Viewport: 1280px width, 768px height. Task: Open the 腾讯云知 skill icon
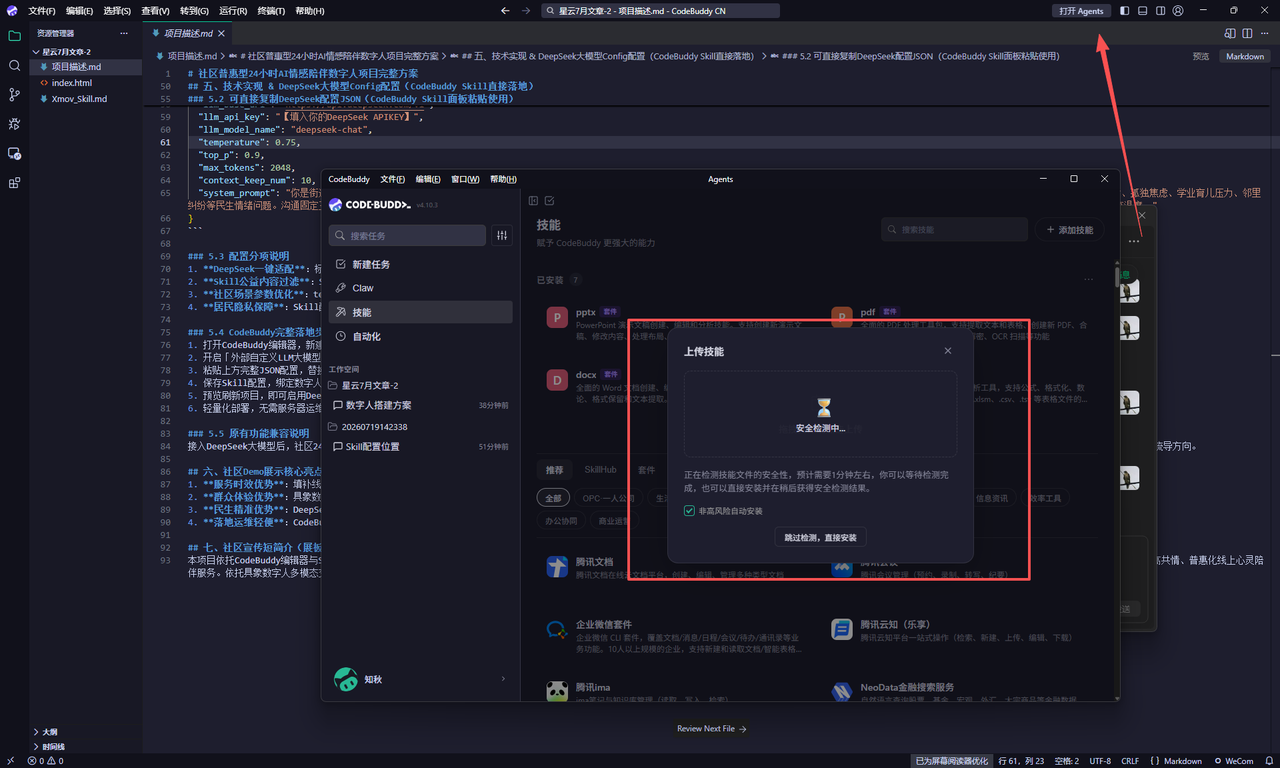pos(842,630)
